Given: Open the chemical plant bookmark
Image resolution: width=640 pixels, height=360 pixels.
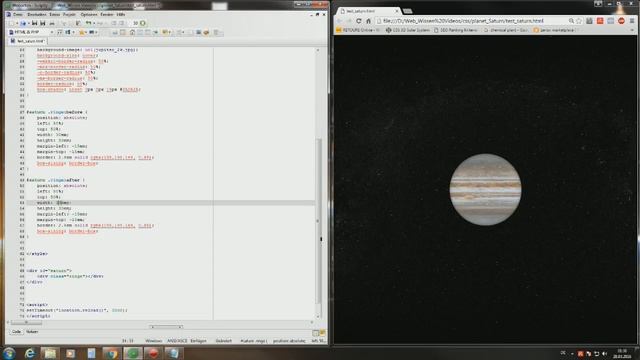Looking at the screenshot, I should [506, 30].
